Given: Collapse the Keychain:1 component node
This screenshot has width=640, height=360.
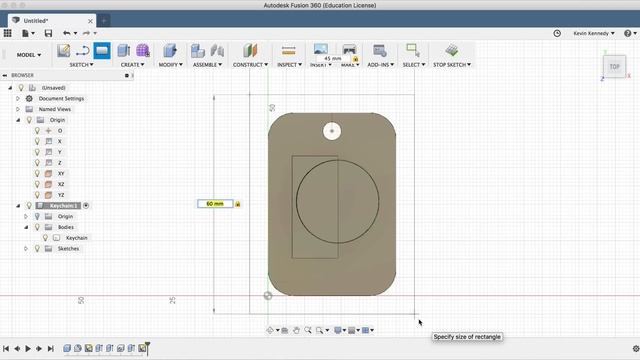Looking at the screenshot, I should click(18, 206).
